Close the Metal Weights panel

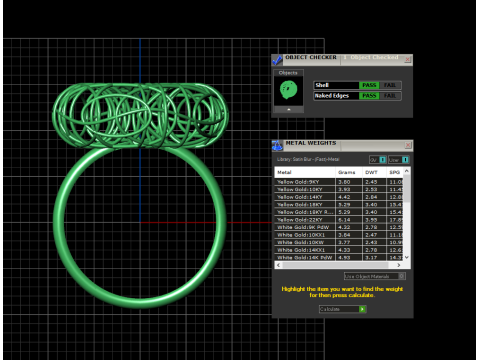(408, 145)
